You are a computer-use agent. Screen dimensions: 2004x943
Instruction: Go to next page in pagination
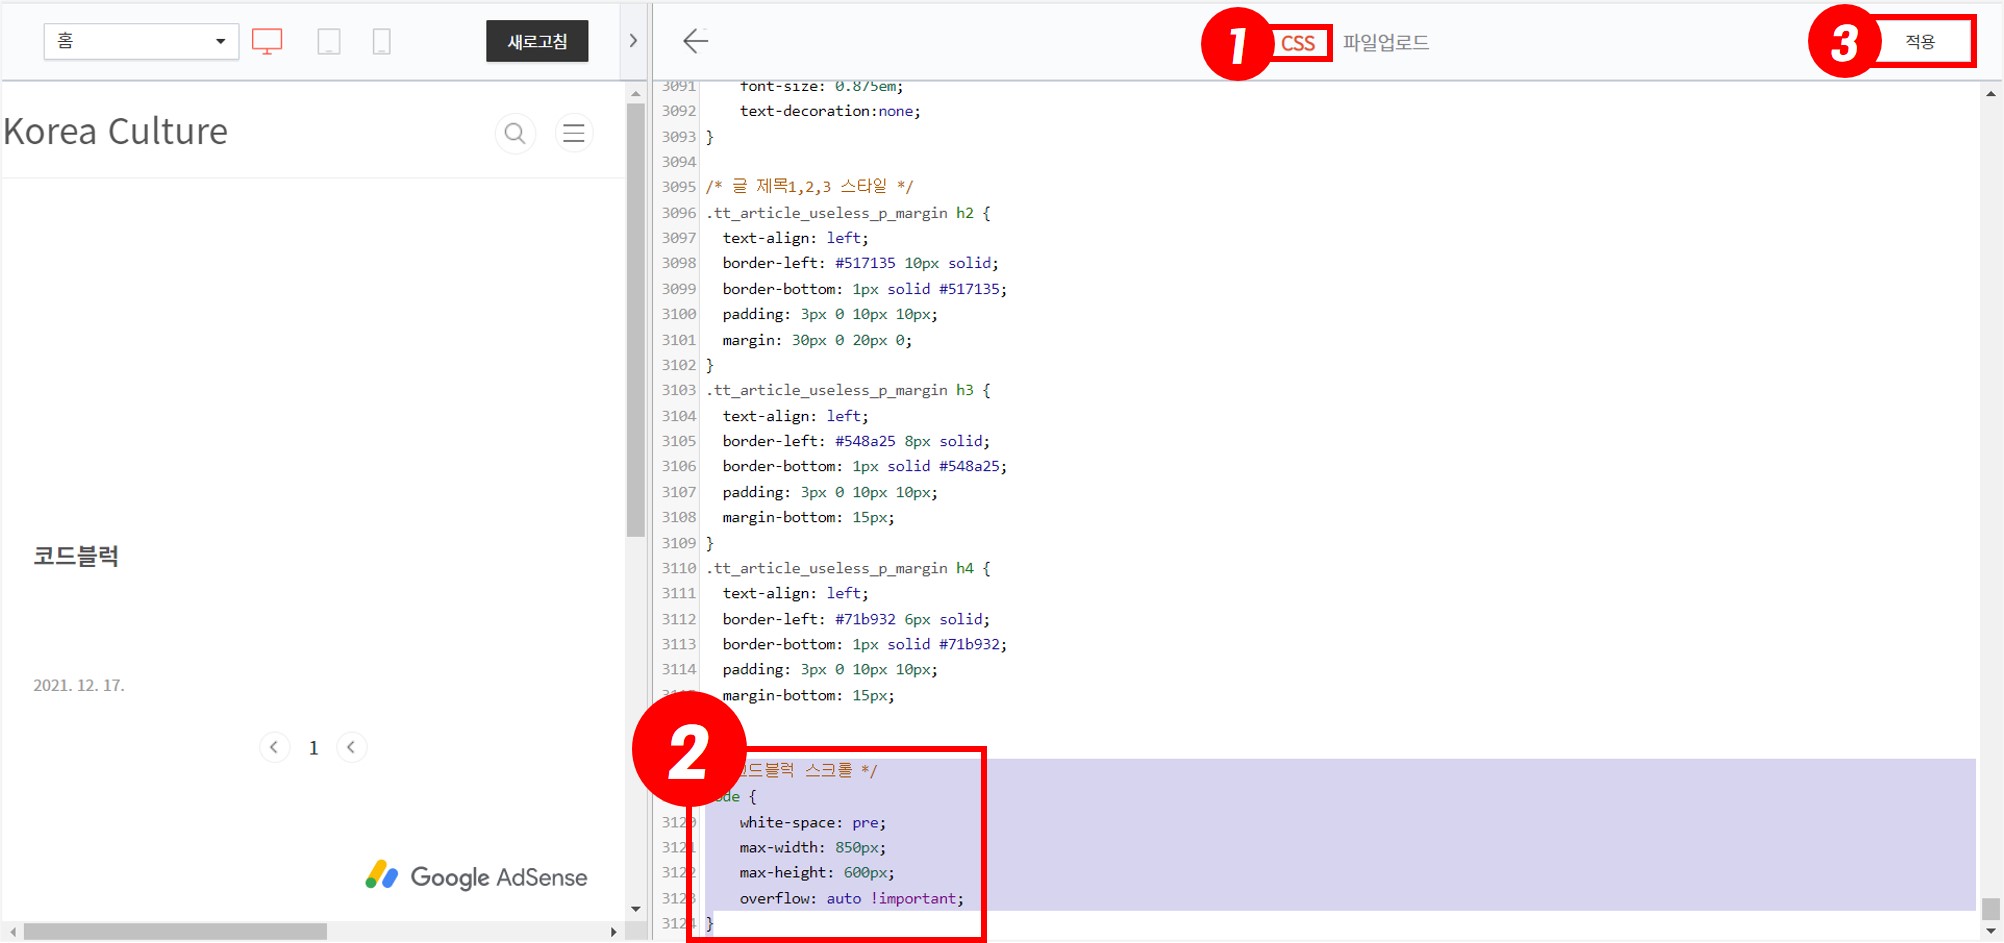351,747
